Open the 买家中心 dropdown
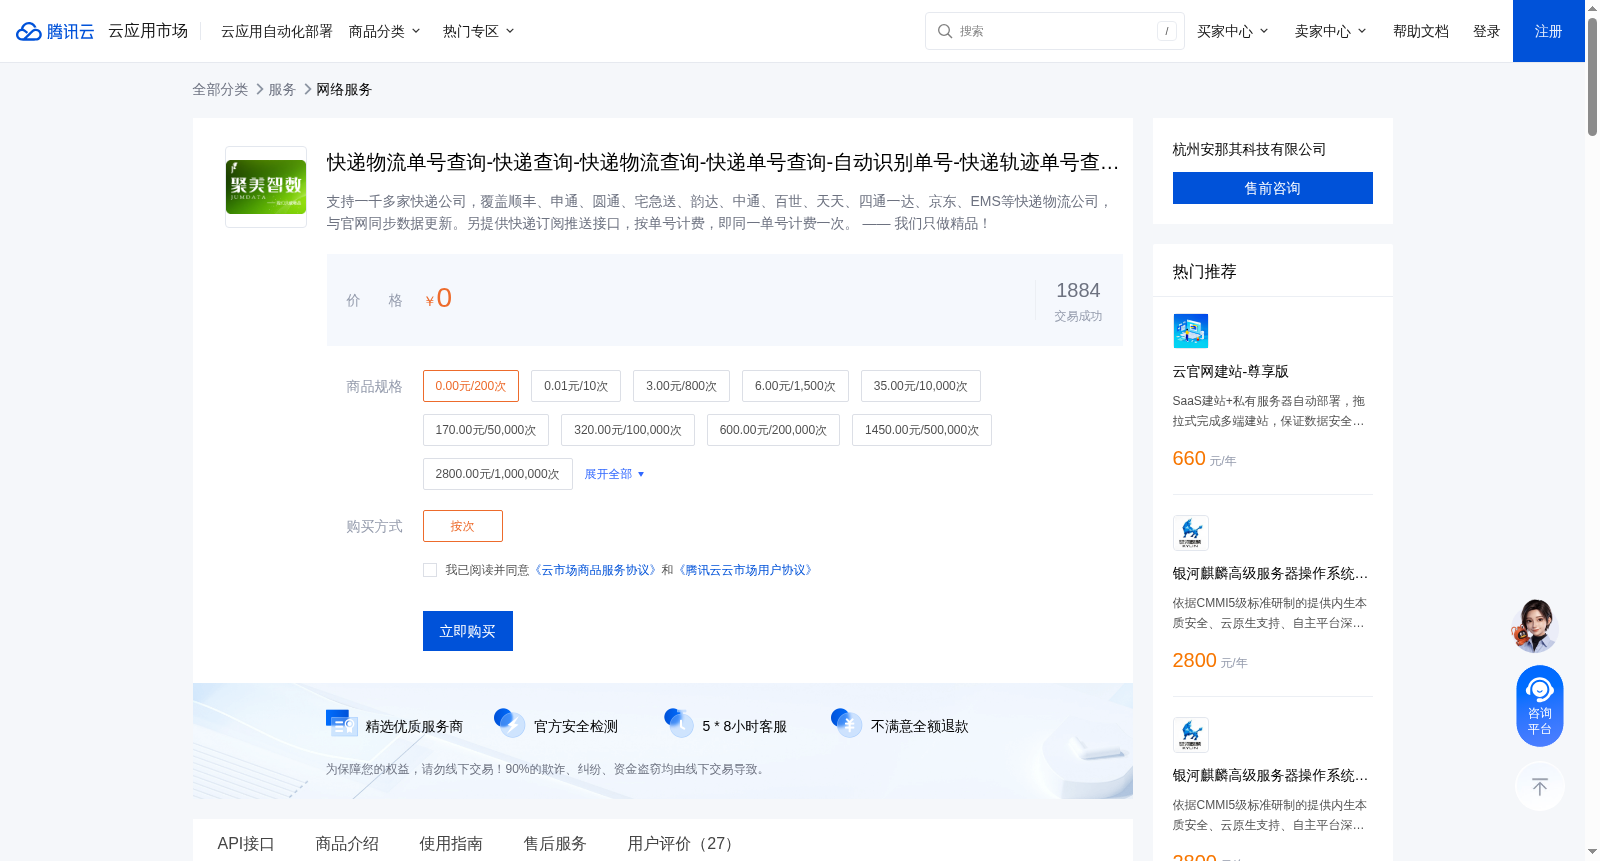This screenshot has height=861, width=1600. click(1233, 31)
